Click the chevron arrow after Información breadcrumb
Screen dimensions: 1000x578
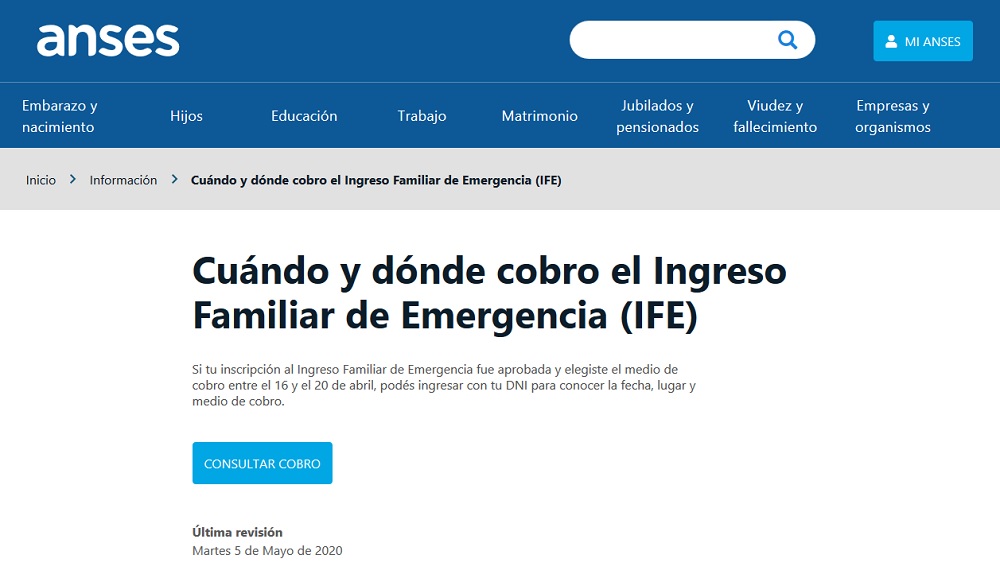[x=174, y=180]
